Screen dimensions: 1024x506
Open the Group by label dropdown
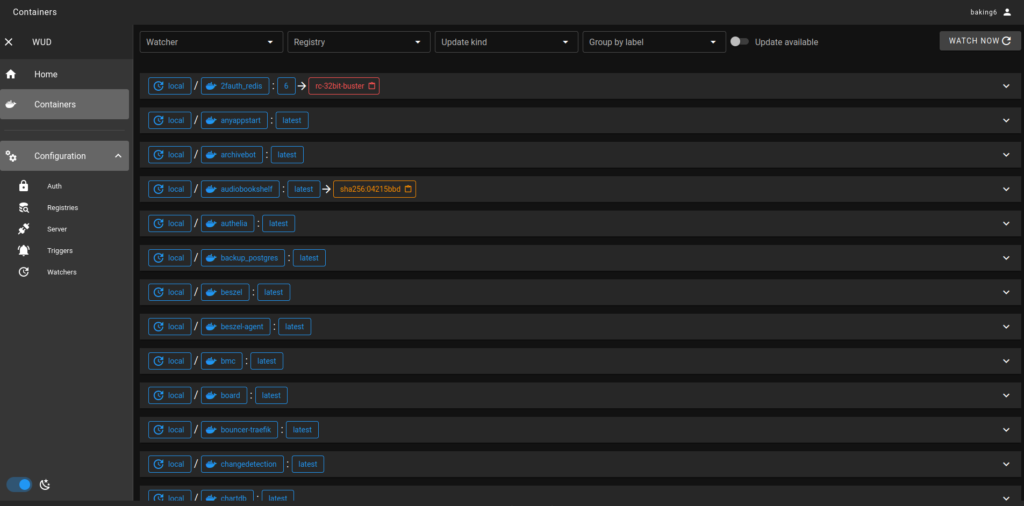(x=654, y=42)
